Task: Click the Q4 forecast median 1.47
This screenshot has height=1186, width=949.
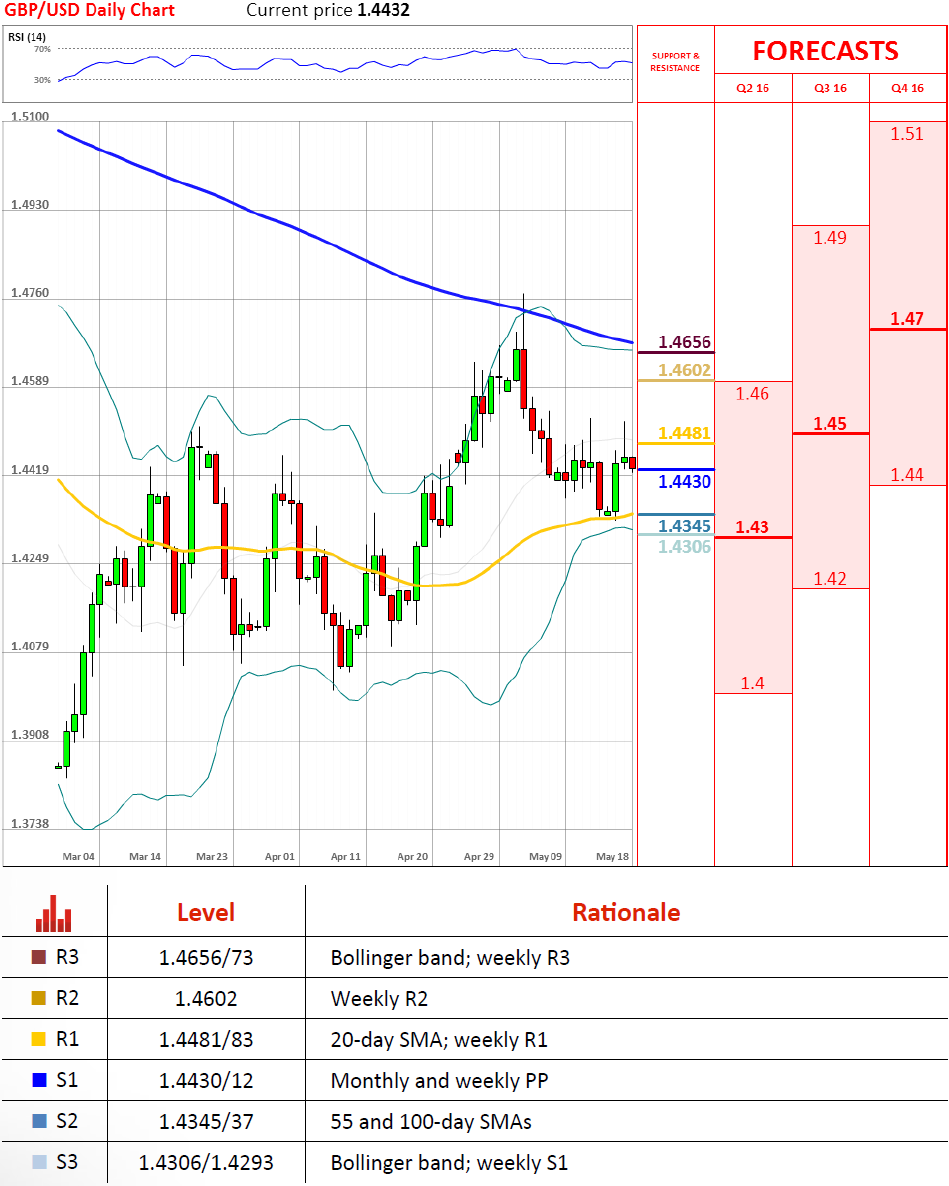Action: pyautogui.click(x=907, y=318)
